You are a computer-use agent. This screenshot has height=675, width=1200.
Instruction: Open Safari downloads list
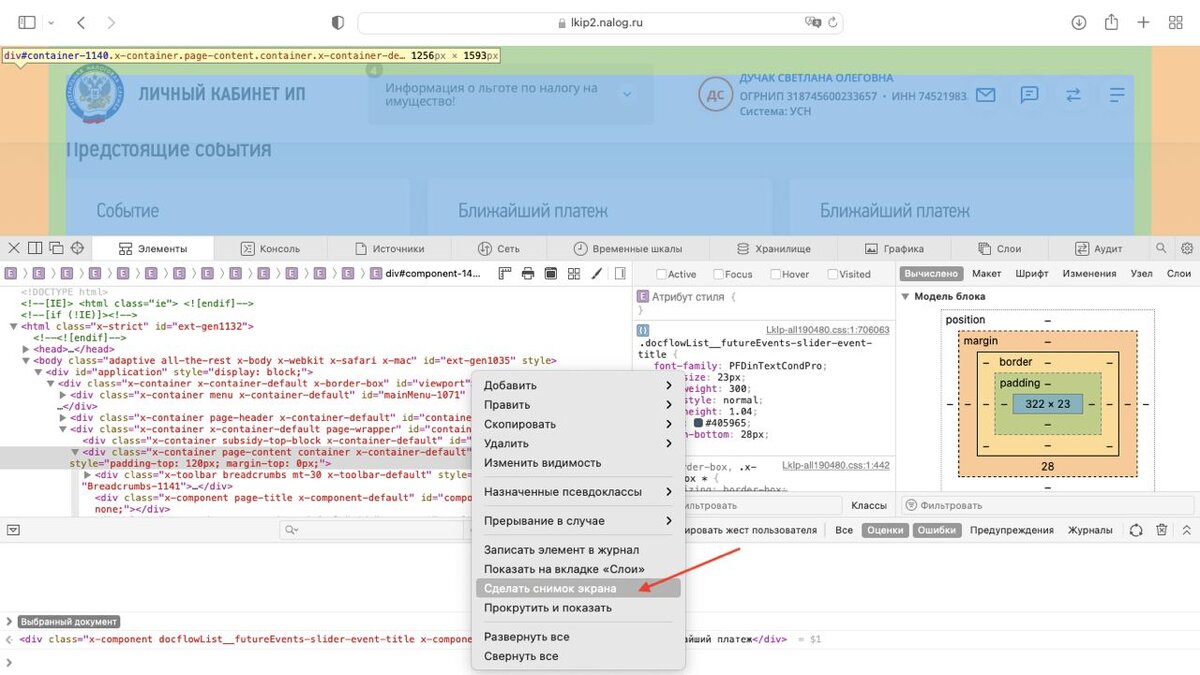click(x=1079, y=22)
